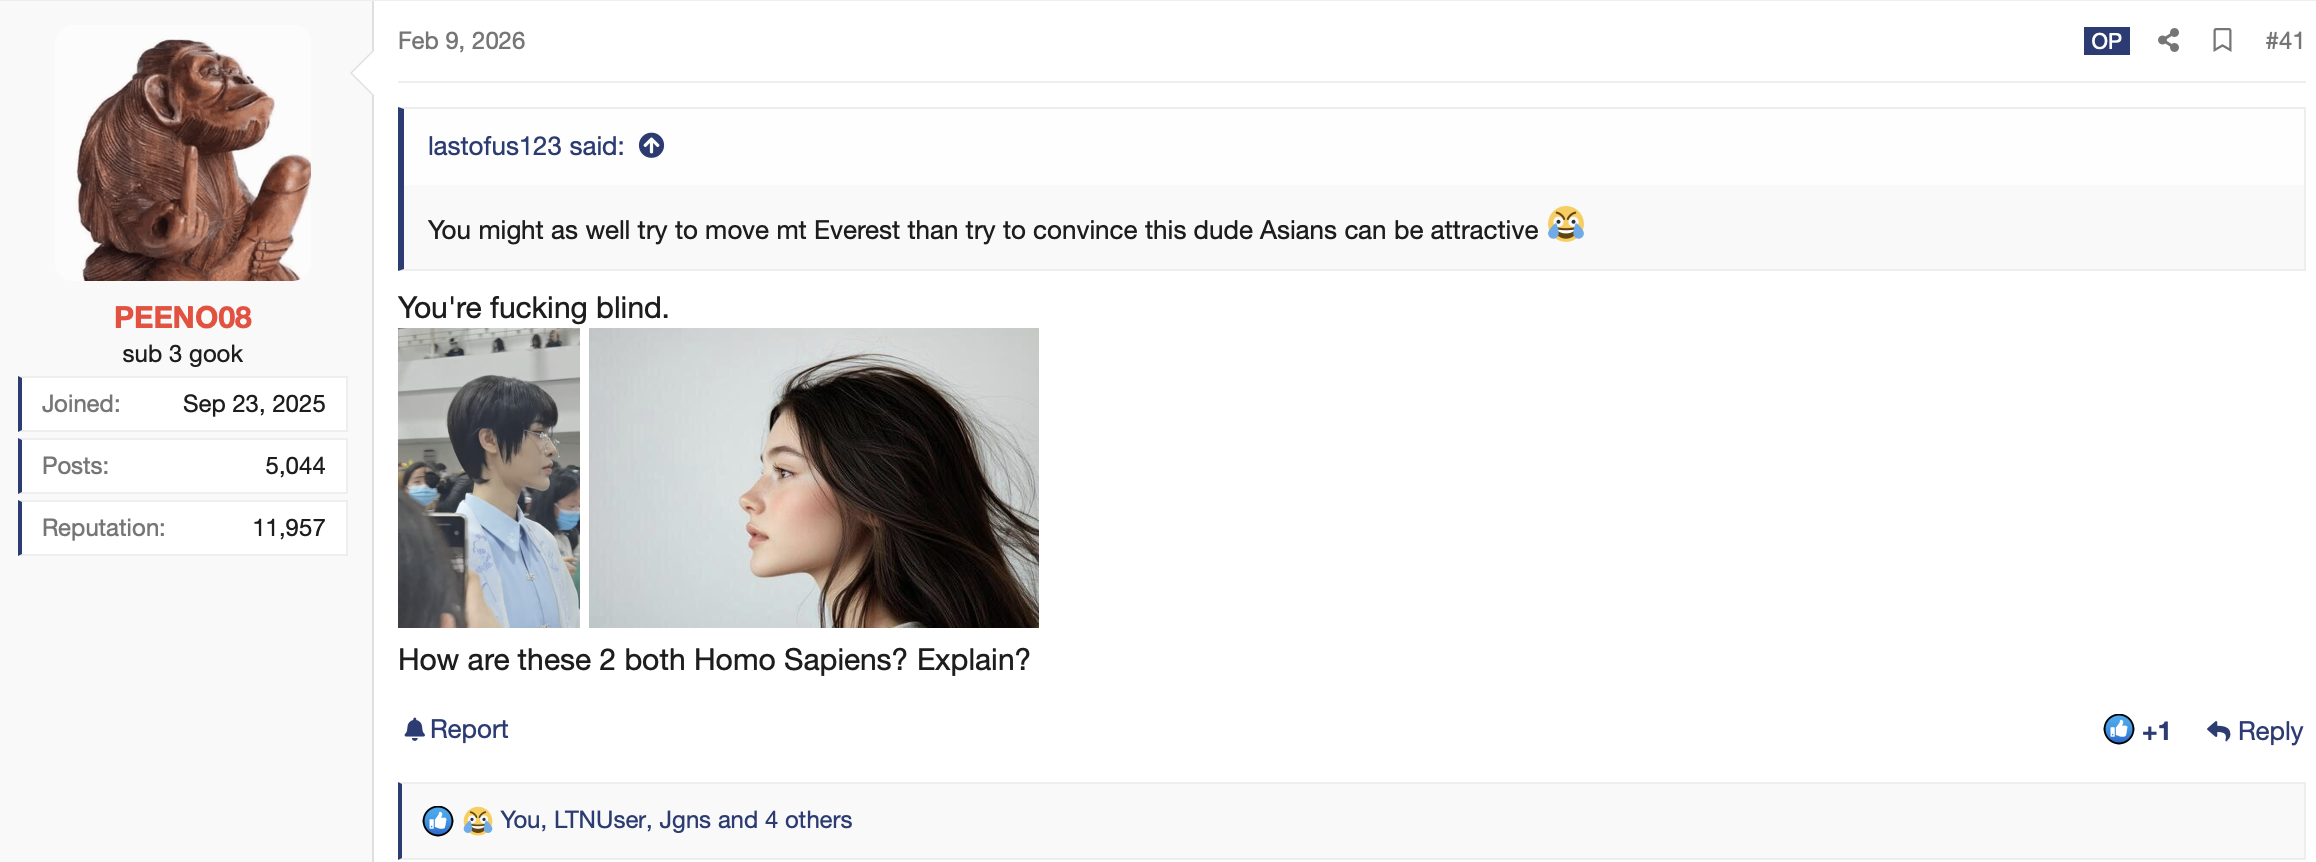Viewport: 2316px width, 862px height.
Task: Click the OP badge in post header
Action: pyautogui.click(x=2106, y=41)
